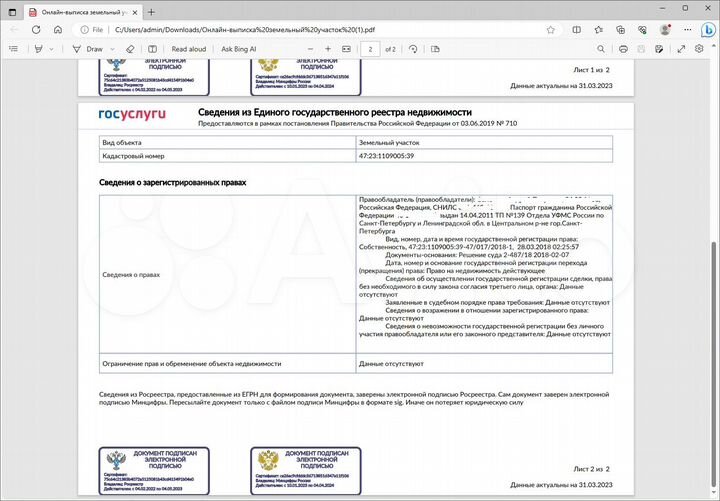The height and width of the screenshot is (501, 720).
Task: Click title Сведения из Единого государственного реестра
Action: [x=335, y=112]
